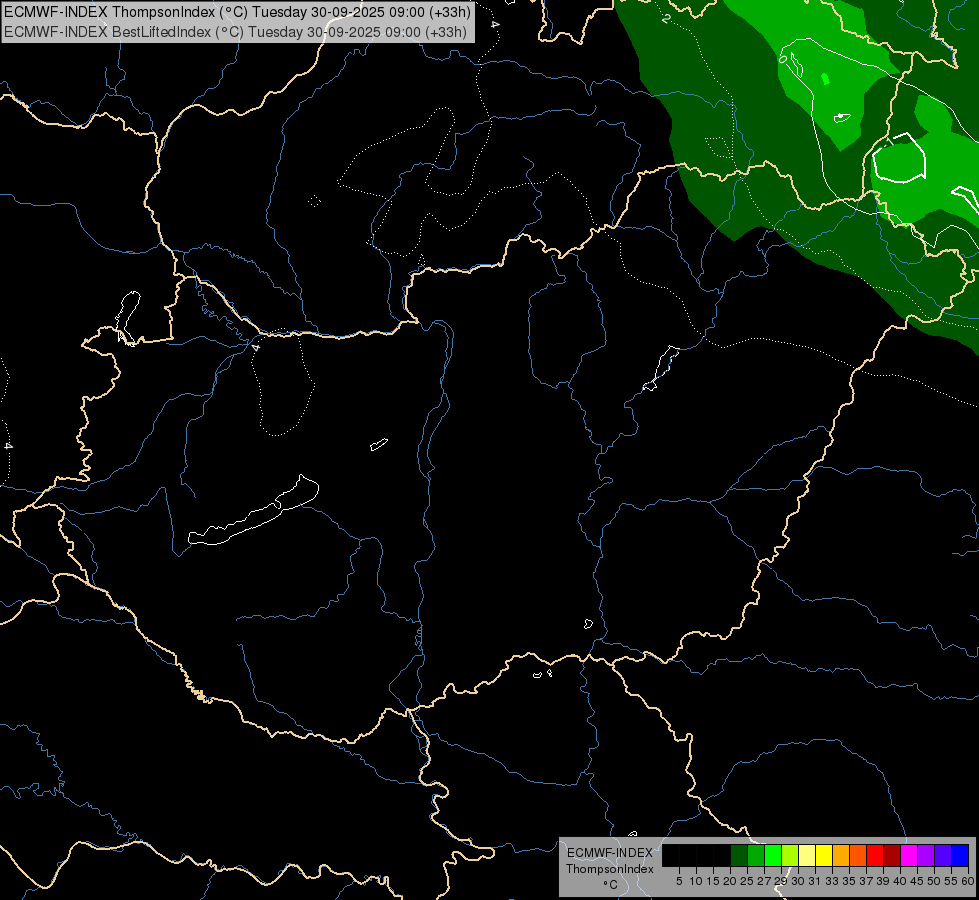Pick the light orange 33–35 legend swatch

tap(841, 855)
